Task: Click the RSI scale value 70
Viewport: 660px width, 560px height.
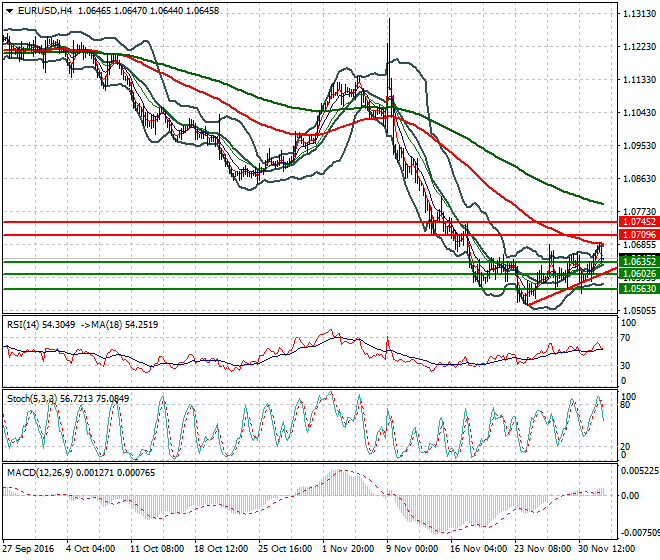Action: [x=625, y=338]
